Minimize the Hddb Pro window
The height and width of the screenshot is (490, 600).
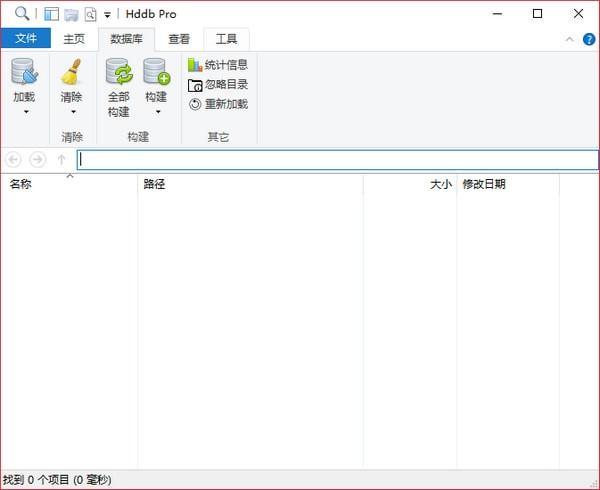click(497, 14)
